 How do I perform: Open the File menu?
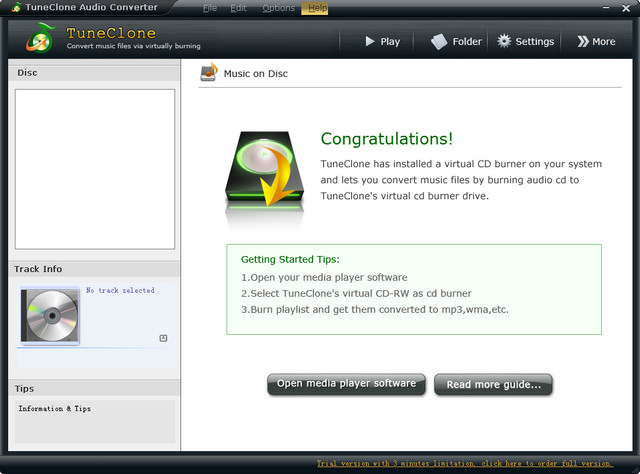click(x=209, y=8)
